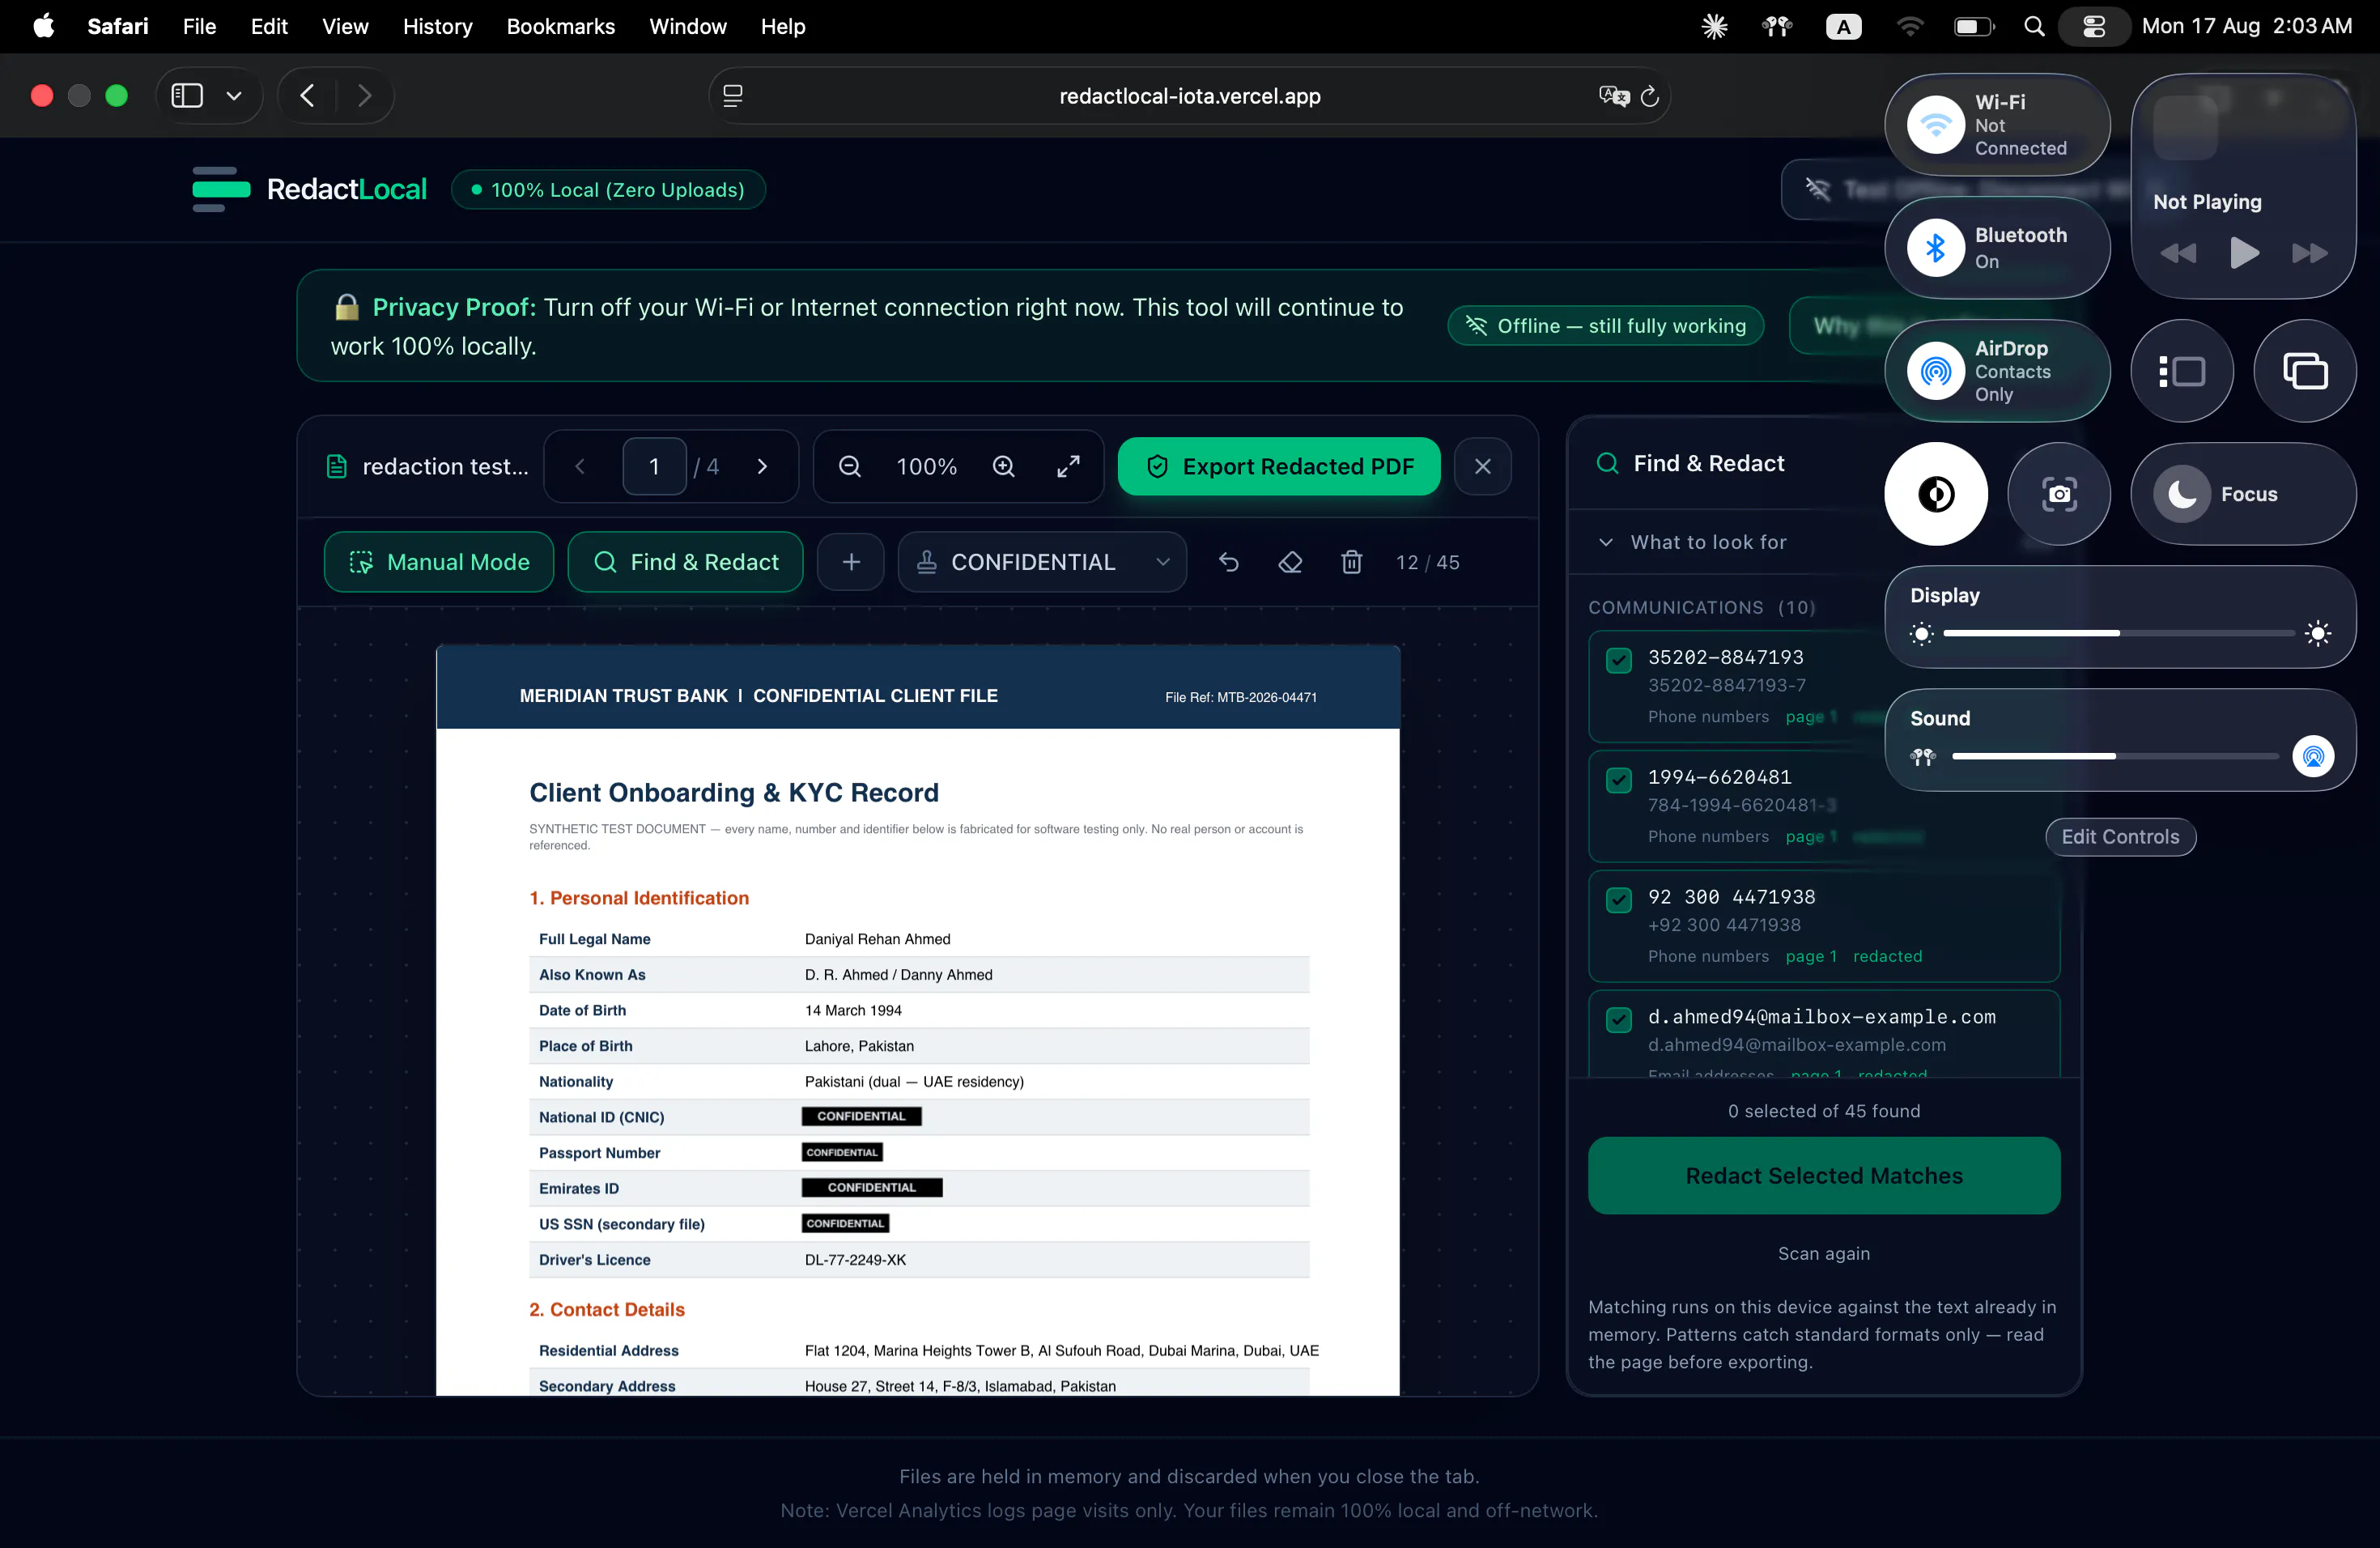Uncheck the d.ahmed94 email match checkbox

1619,1020
